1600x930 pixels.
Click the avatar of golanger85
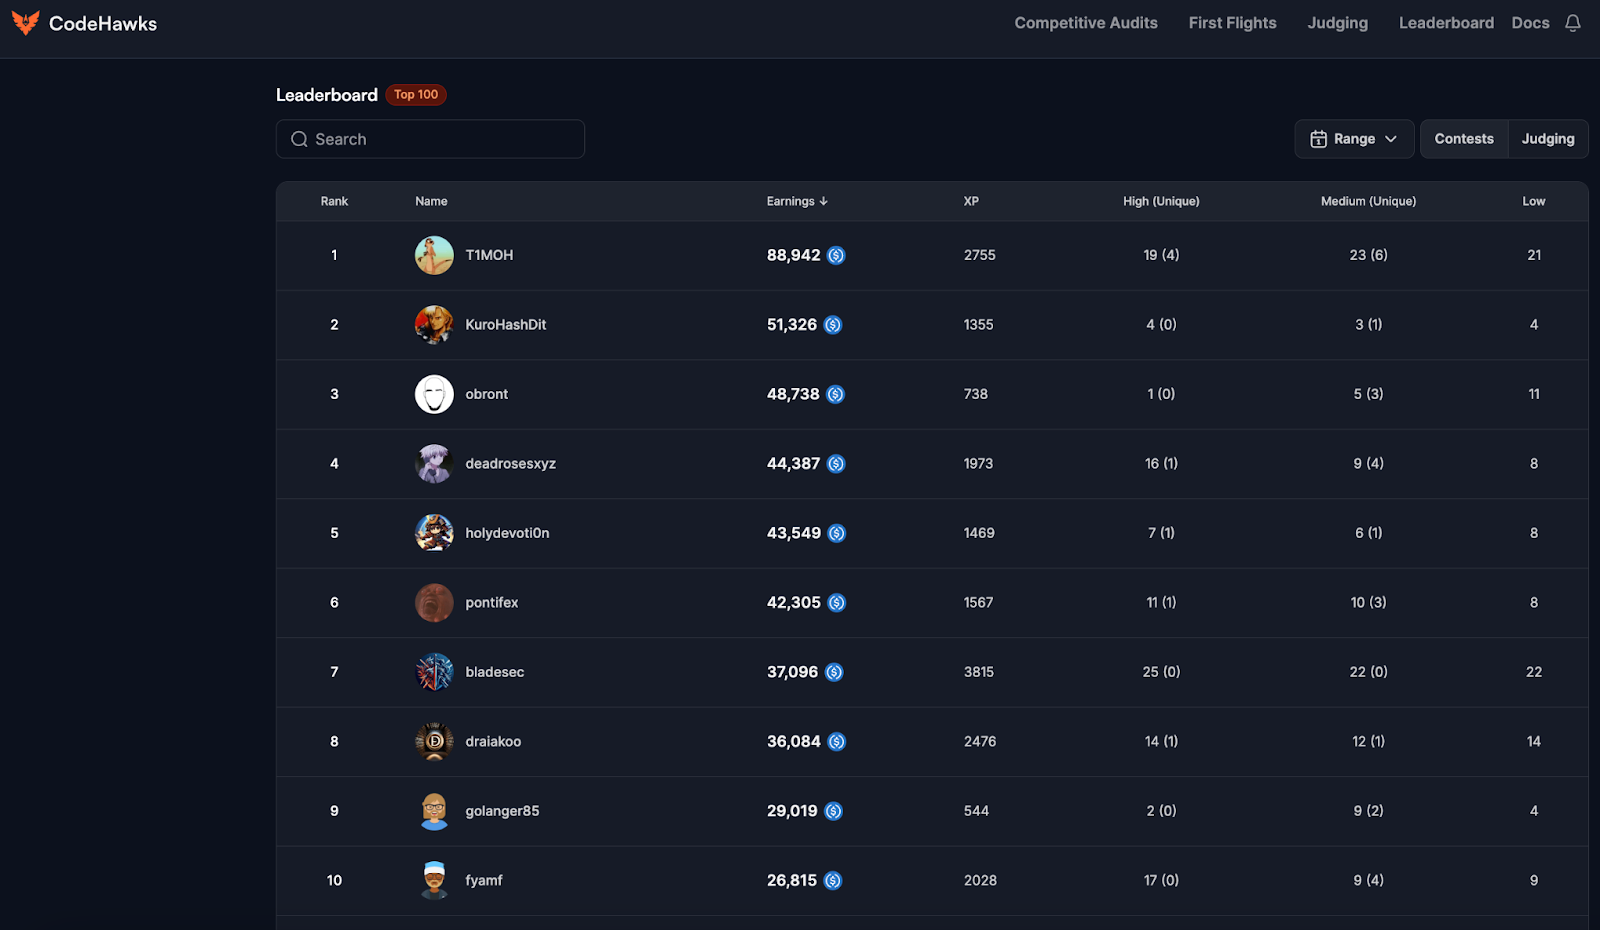click(434, 811)
